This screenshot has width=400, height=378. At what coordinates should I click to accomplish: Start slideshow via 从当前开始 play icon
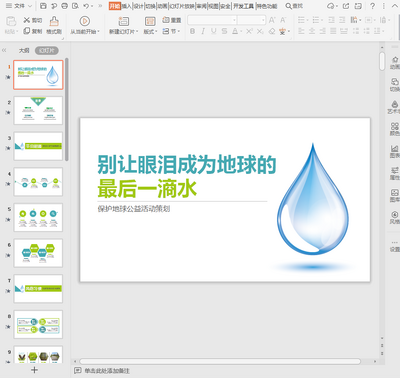point(85,21)
